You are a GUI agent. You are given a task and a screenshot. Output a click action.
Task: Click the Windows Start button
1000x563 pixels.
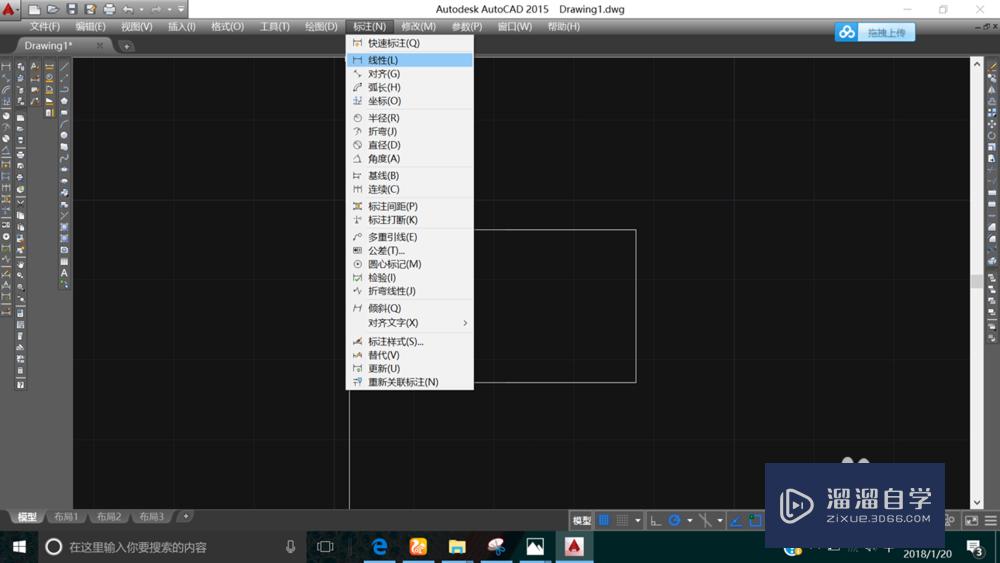click(19, 546)
